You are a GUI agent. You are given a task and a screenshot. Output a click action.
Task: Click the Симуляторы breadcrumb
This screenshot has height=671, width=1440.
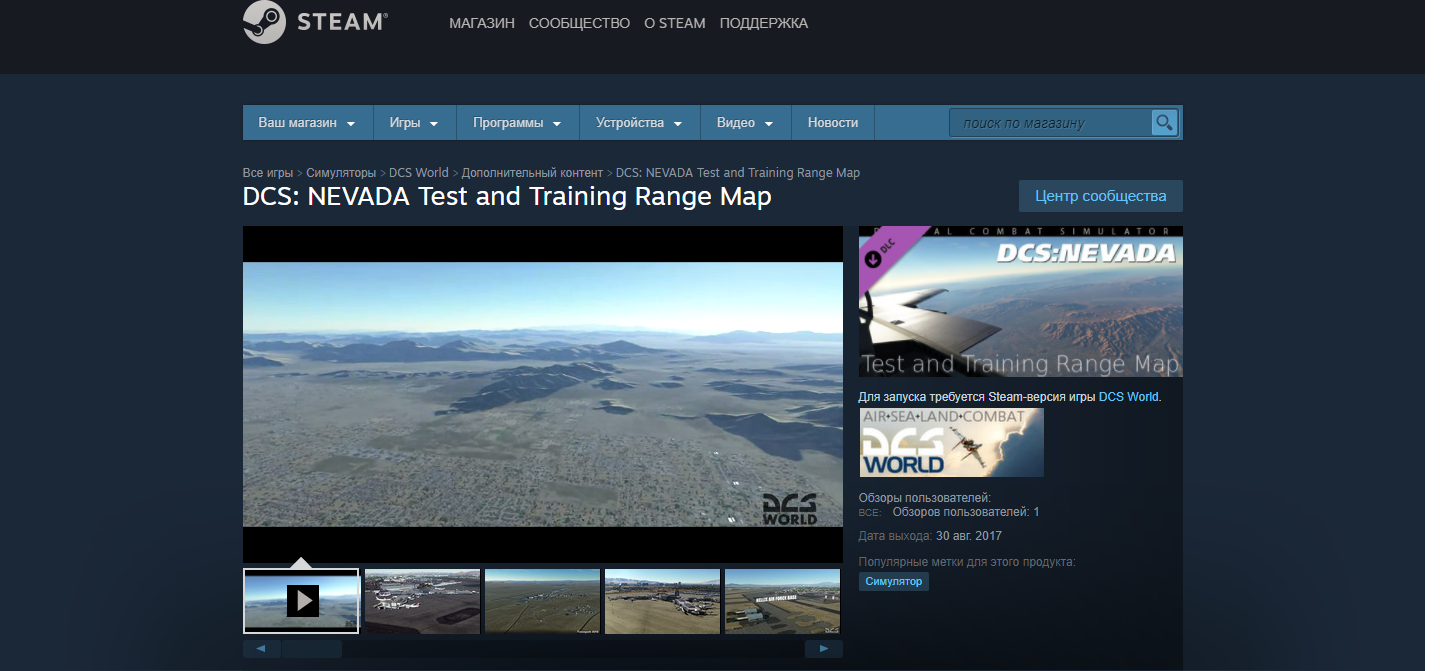point(341,173)
